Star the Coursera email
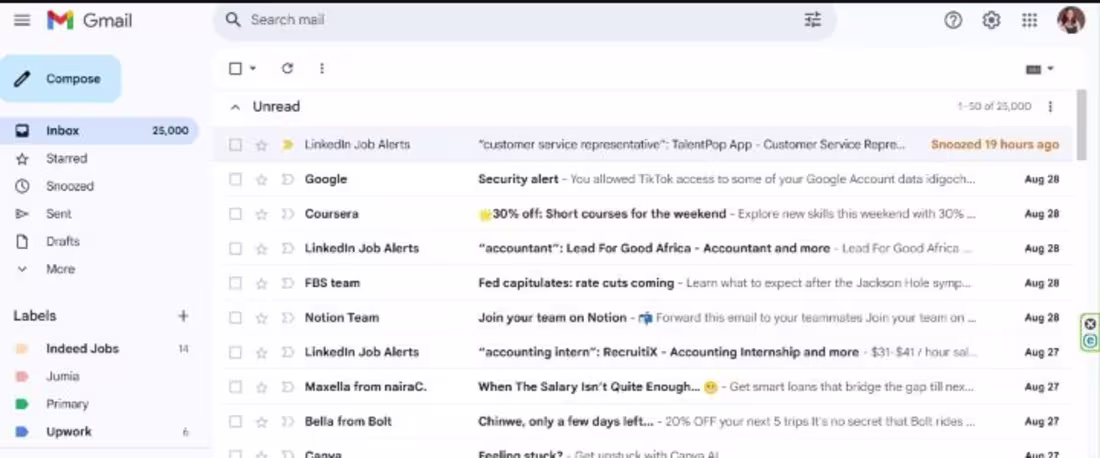 coord(262,214)
